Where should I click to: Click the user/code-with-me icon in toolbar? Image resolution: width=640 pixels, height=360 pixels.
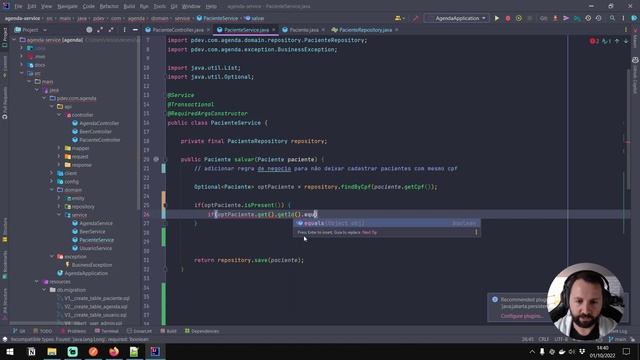click(x=399, y=18)
